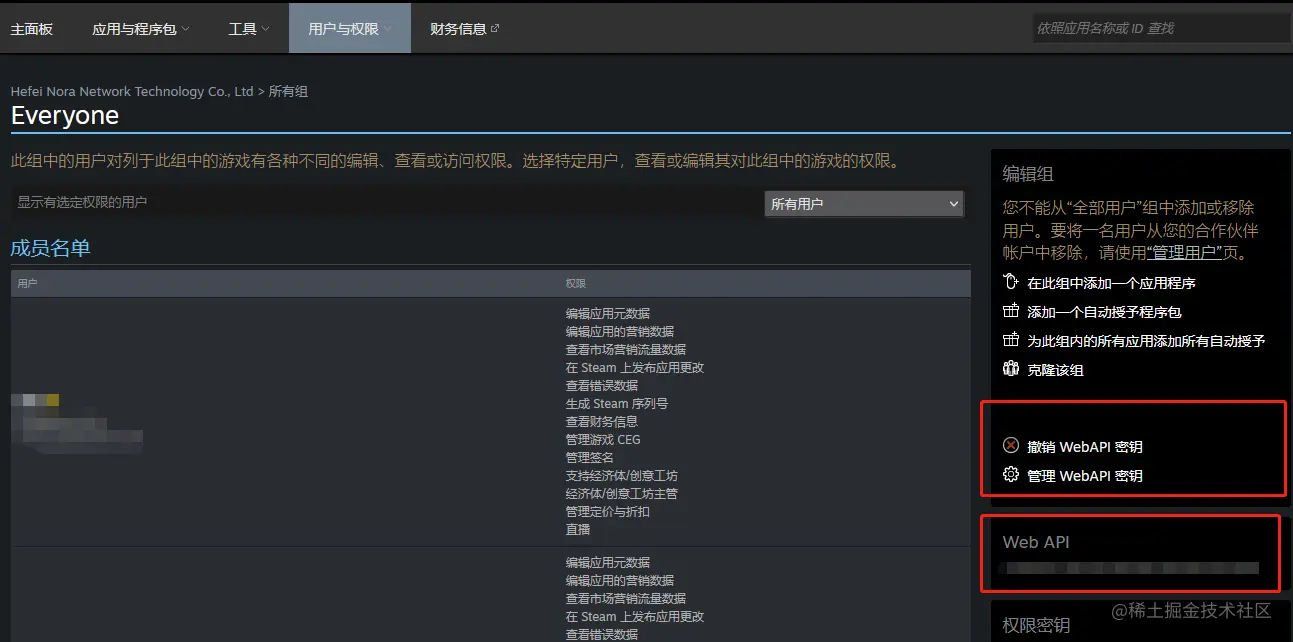The image size is (1293, 642).
Task: Click the revoke WebAPI key icon
Action: (1010, 446)
